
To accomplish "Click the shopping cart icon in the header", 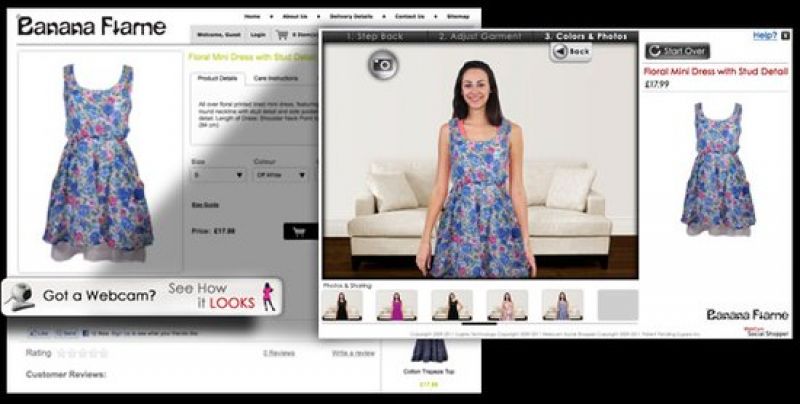I will click(282, 35).
